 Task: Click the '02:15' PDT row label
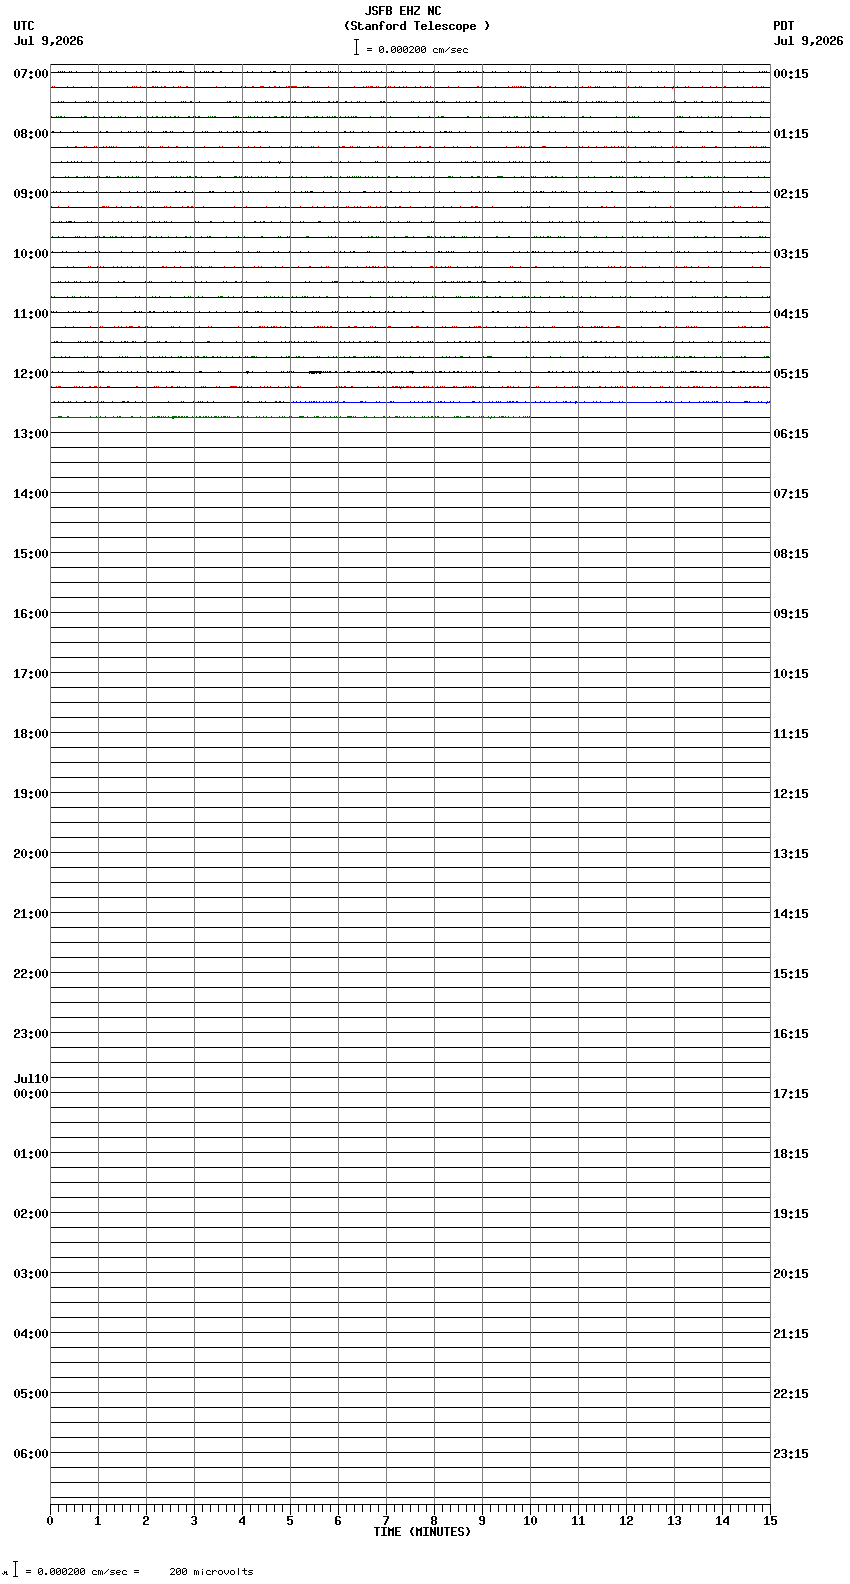791,194
